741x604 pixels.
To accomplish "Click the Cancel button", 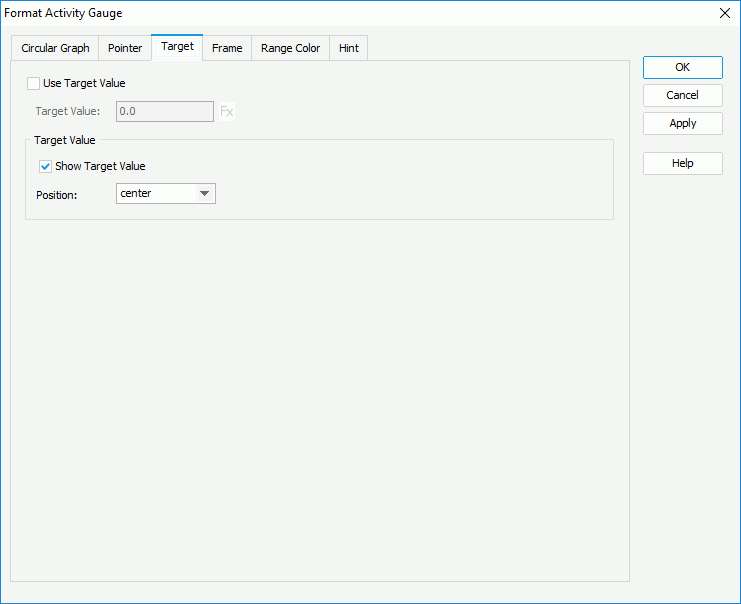I will tap(682, 96).
